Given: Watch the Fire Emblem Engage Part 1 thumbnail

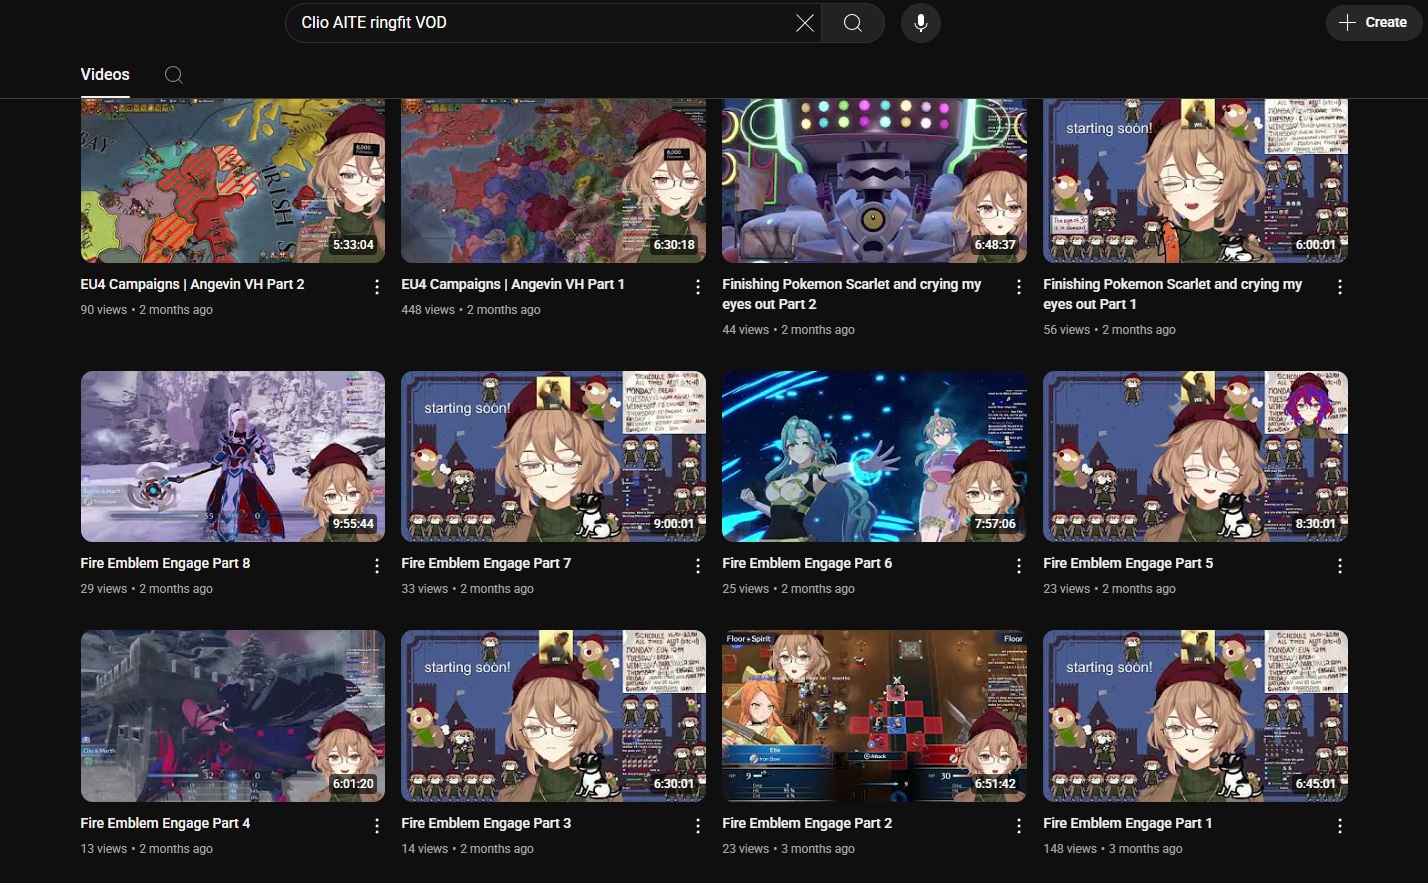Looking at the screenshot, I should [x=1195, y=716].
